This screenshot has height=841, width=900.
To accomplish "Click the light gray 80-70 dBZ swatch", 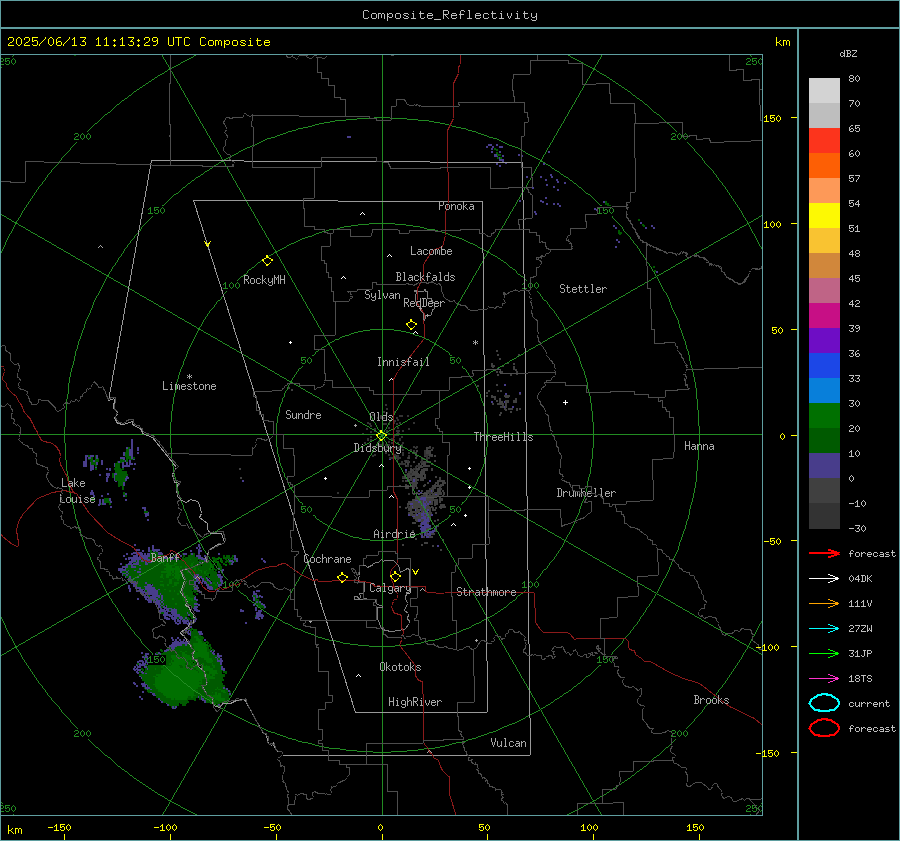I will (824, 91).
